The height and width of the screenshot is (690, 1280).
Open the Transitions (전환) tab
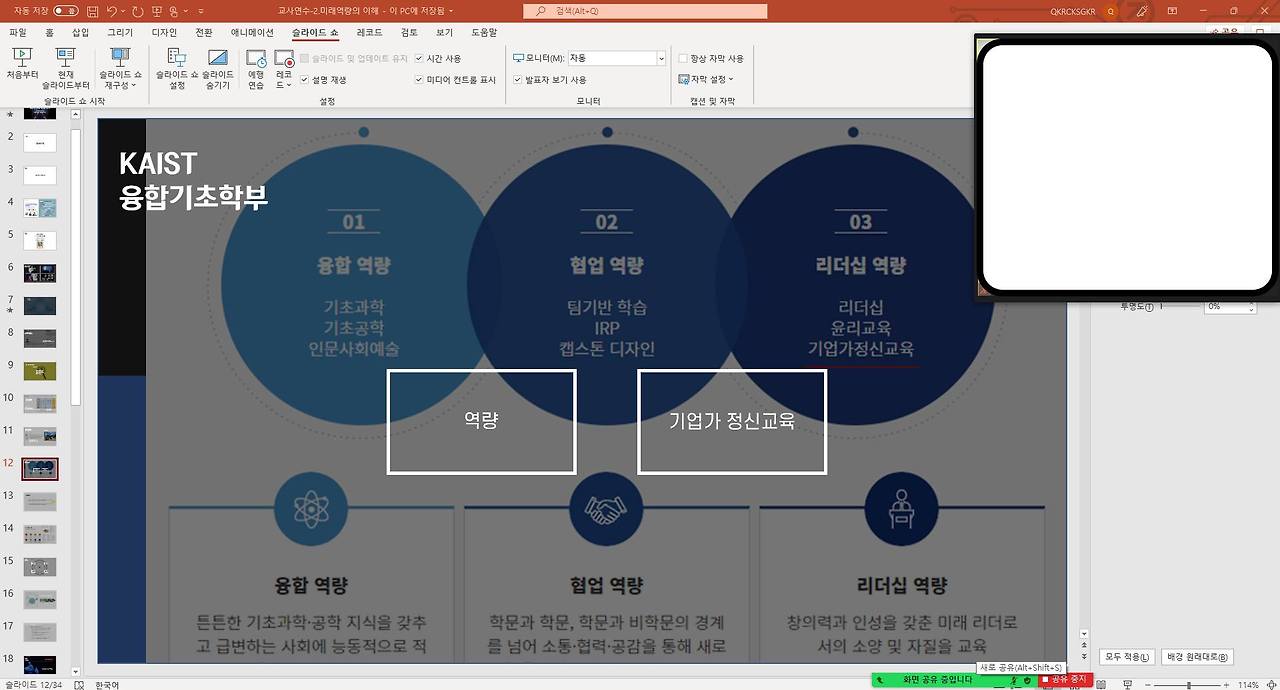point(204,33)
